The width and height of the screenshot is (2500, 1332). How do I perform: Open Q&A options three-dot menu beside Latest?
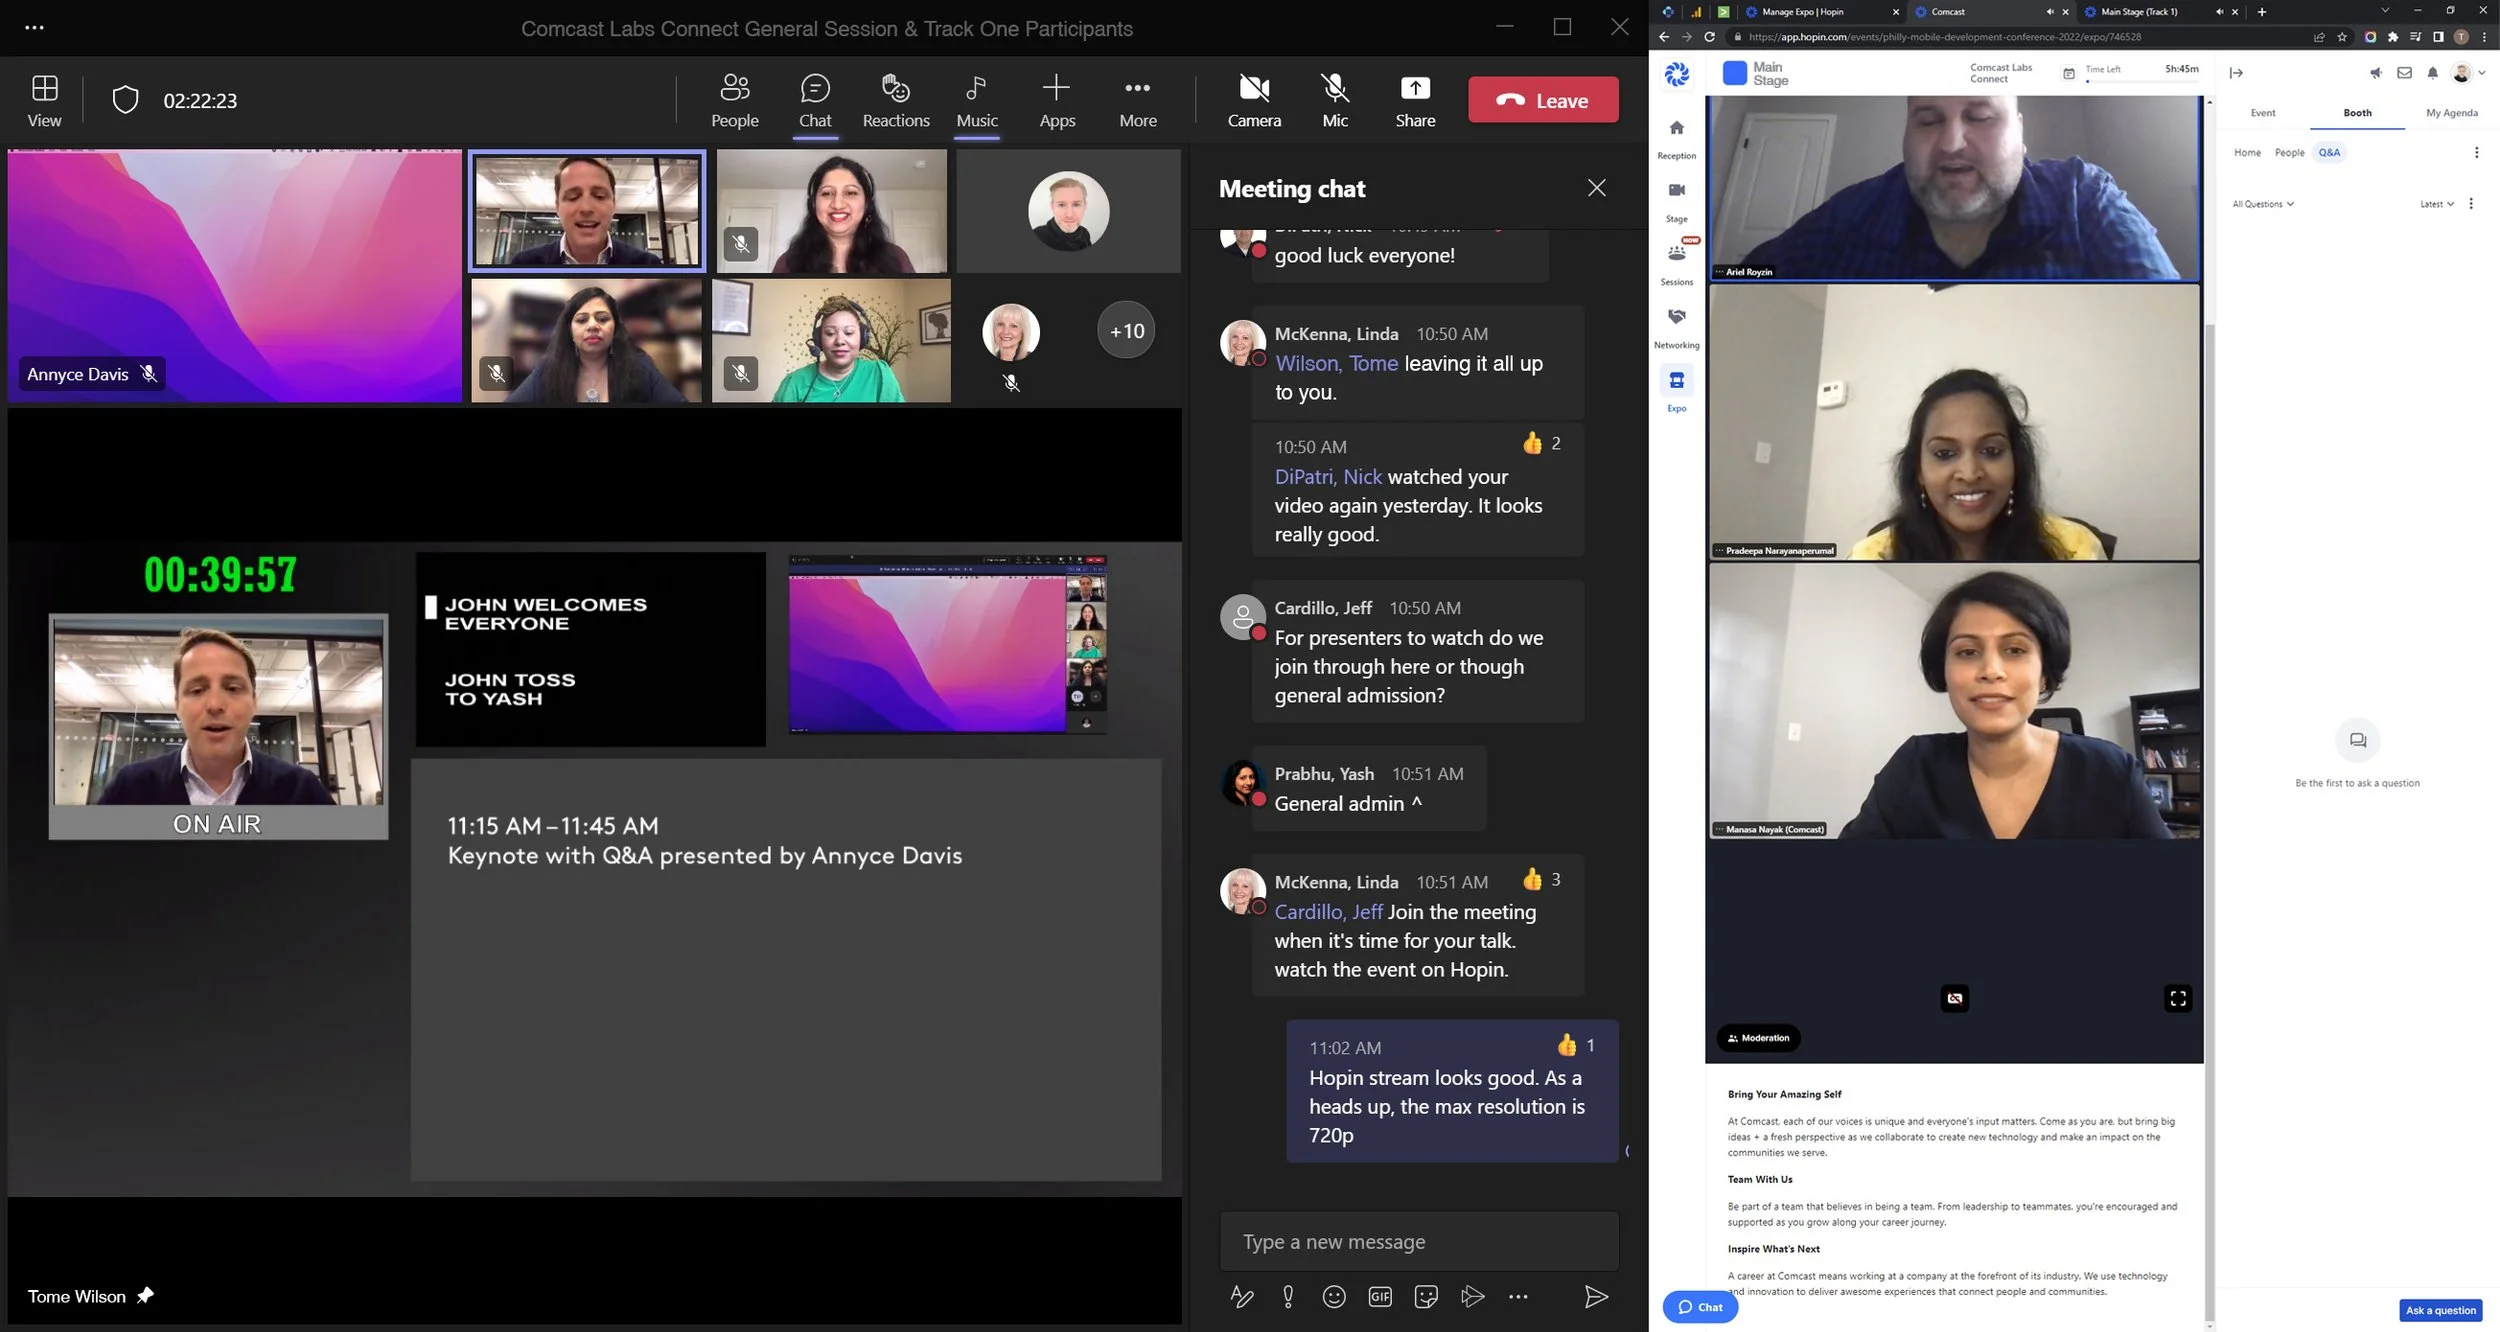[x=2470, y=204]
